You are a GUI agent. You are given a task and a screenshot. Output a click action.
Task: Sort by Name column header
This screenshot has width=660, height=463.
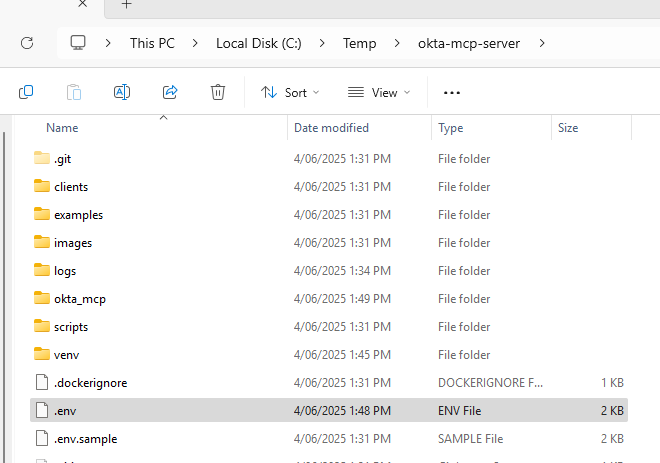[62, 128]
